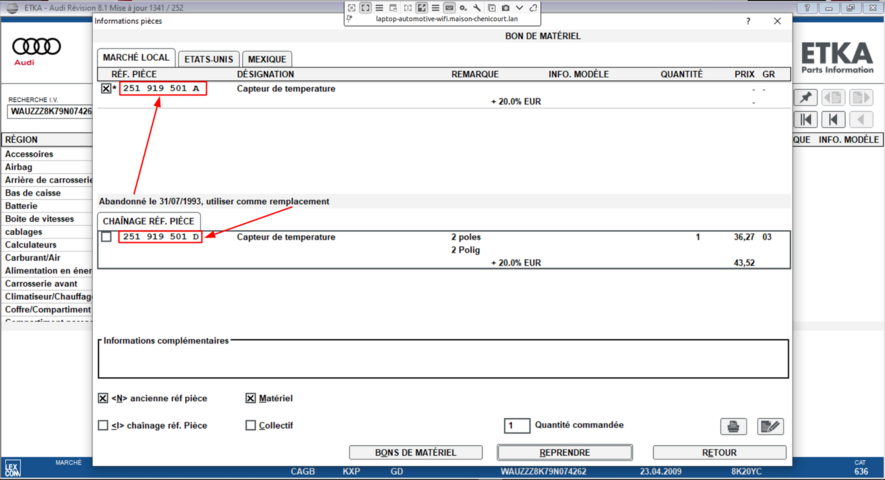Screen dimensions: 885x480
Task: Click inside the Informations complémentaires box
Action: click(443, 360)
